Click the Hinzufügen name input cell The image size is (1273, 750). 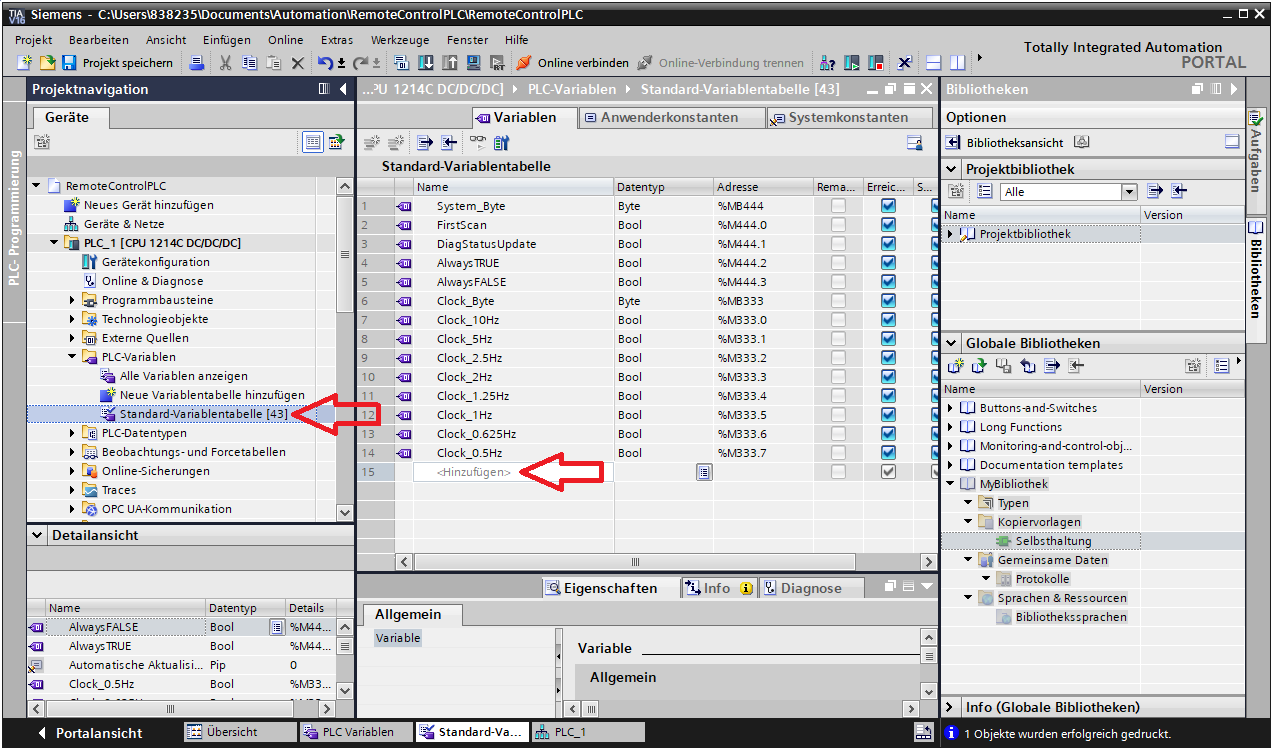(514, 472)
